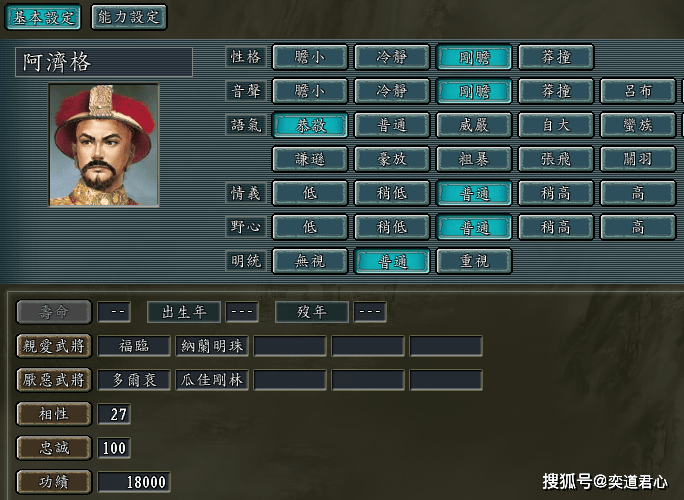Edit the 忠誠 value field showing 100

[x=114, y=448]
